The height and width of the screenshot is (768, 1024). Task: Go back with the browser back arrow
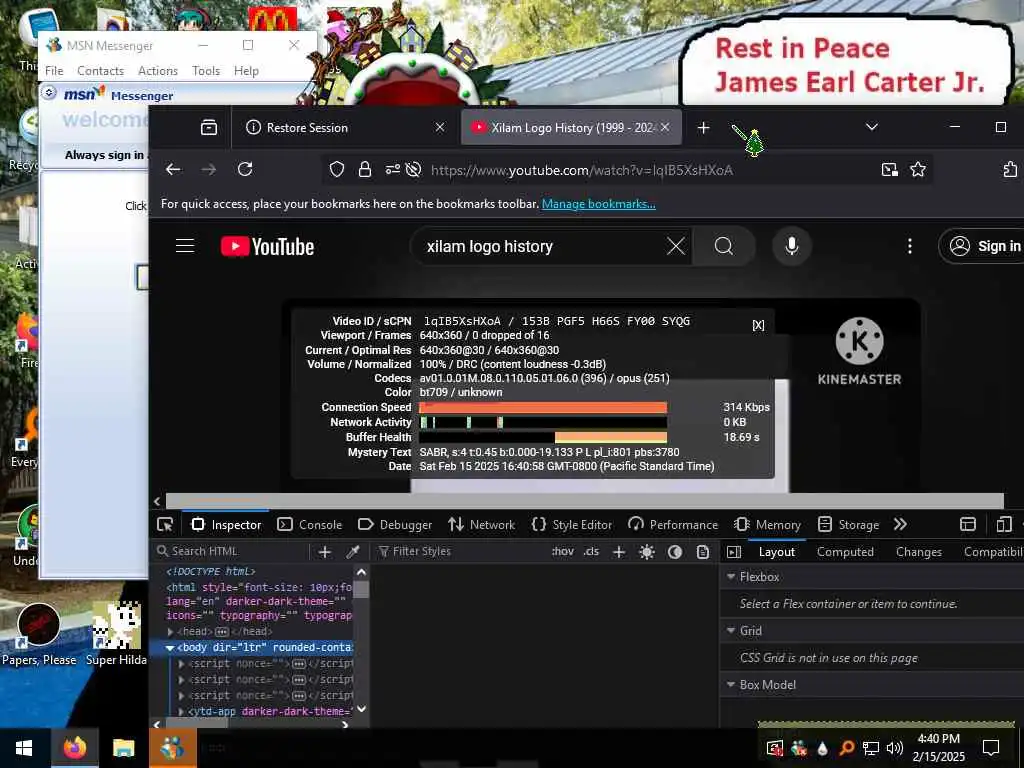[173, 170]
